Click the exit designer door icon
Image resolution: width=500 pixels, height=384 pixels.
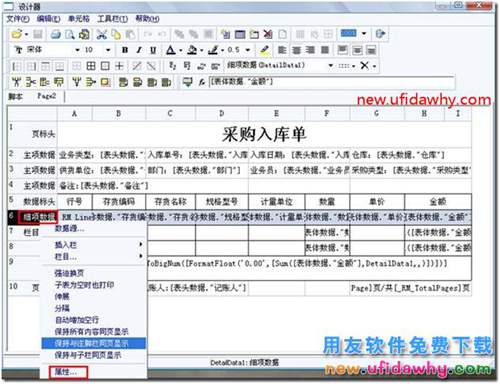tap(380, 34)
